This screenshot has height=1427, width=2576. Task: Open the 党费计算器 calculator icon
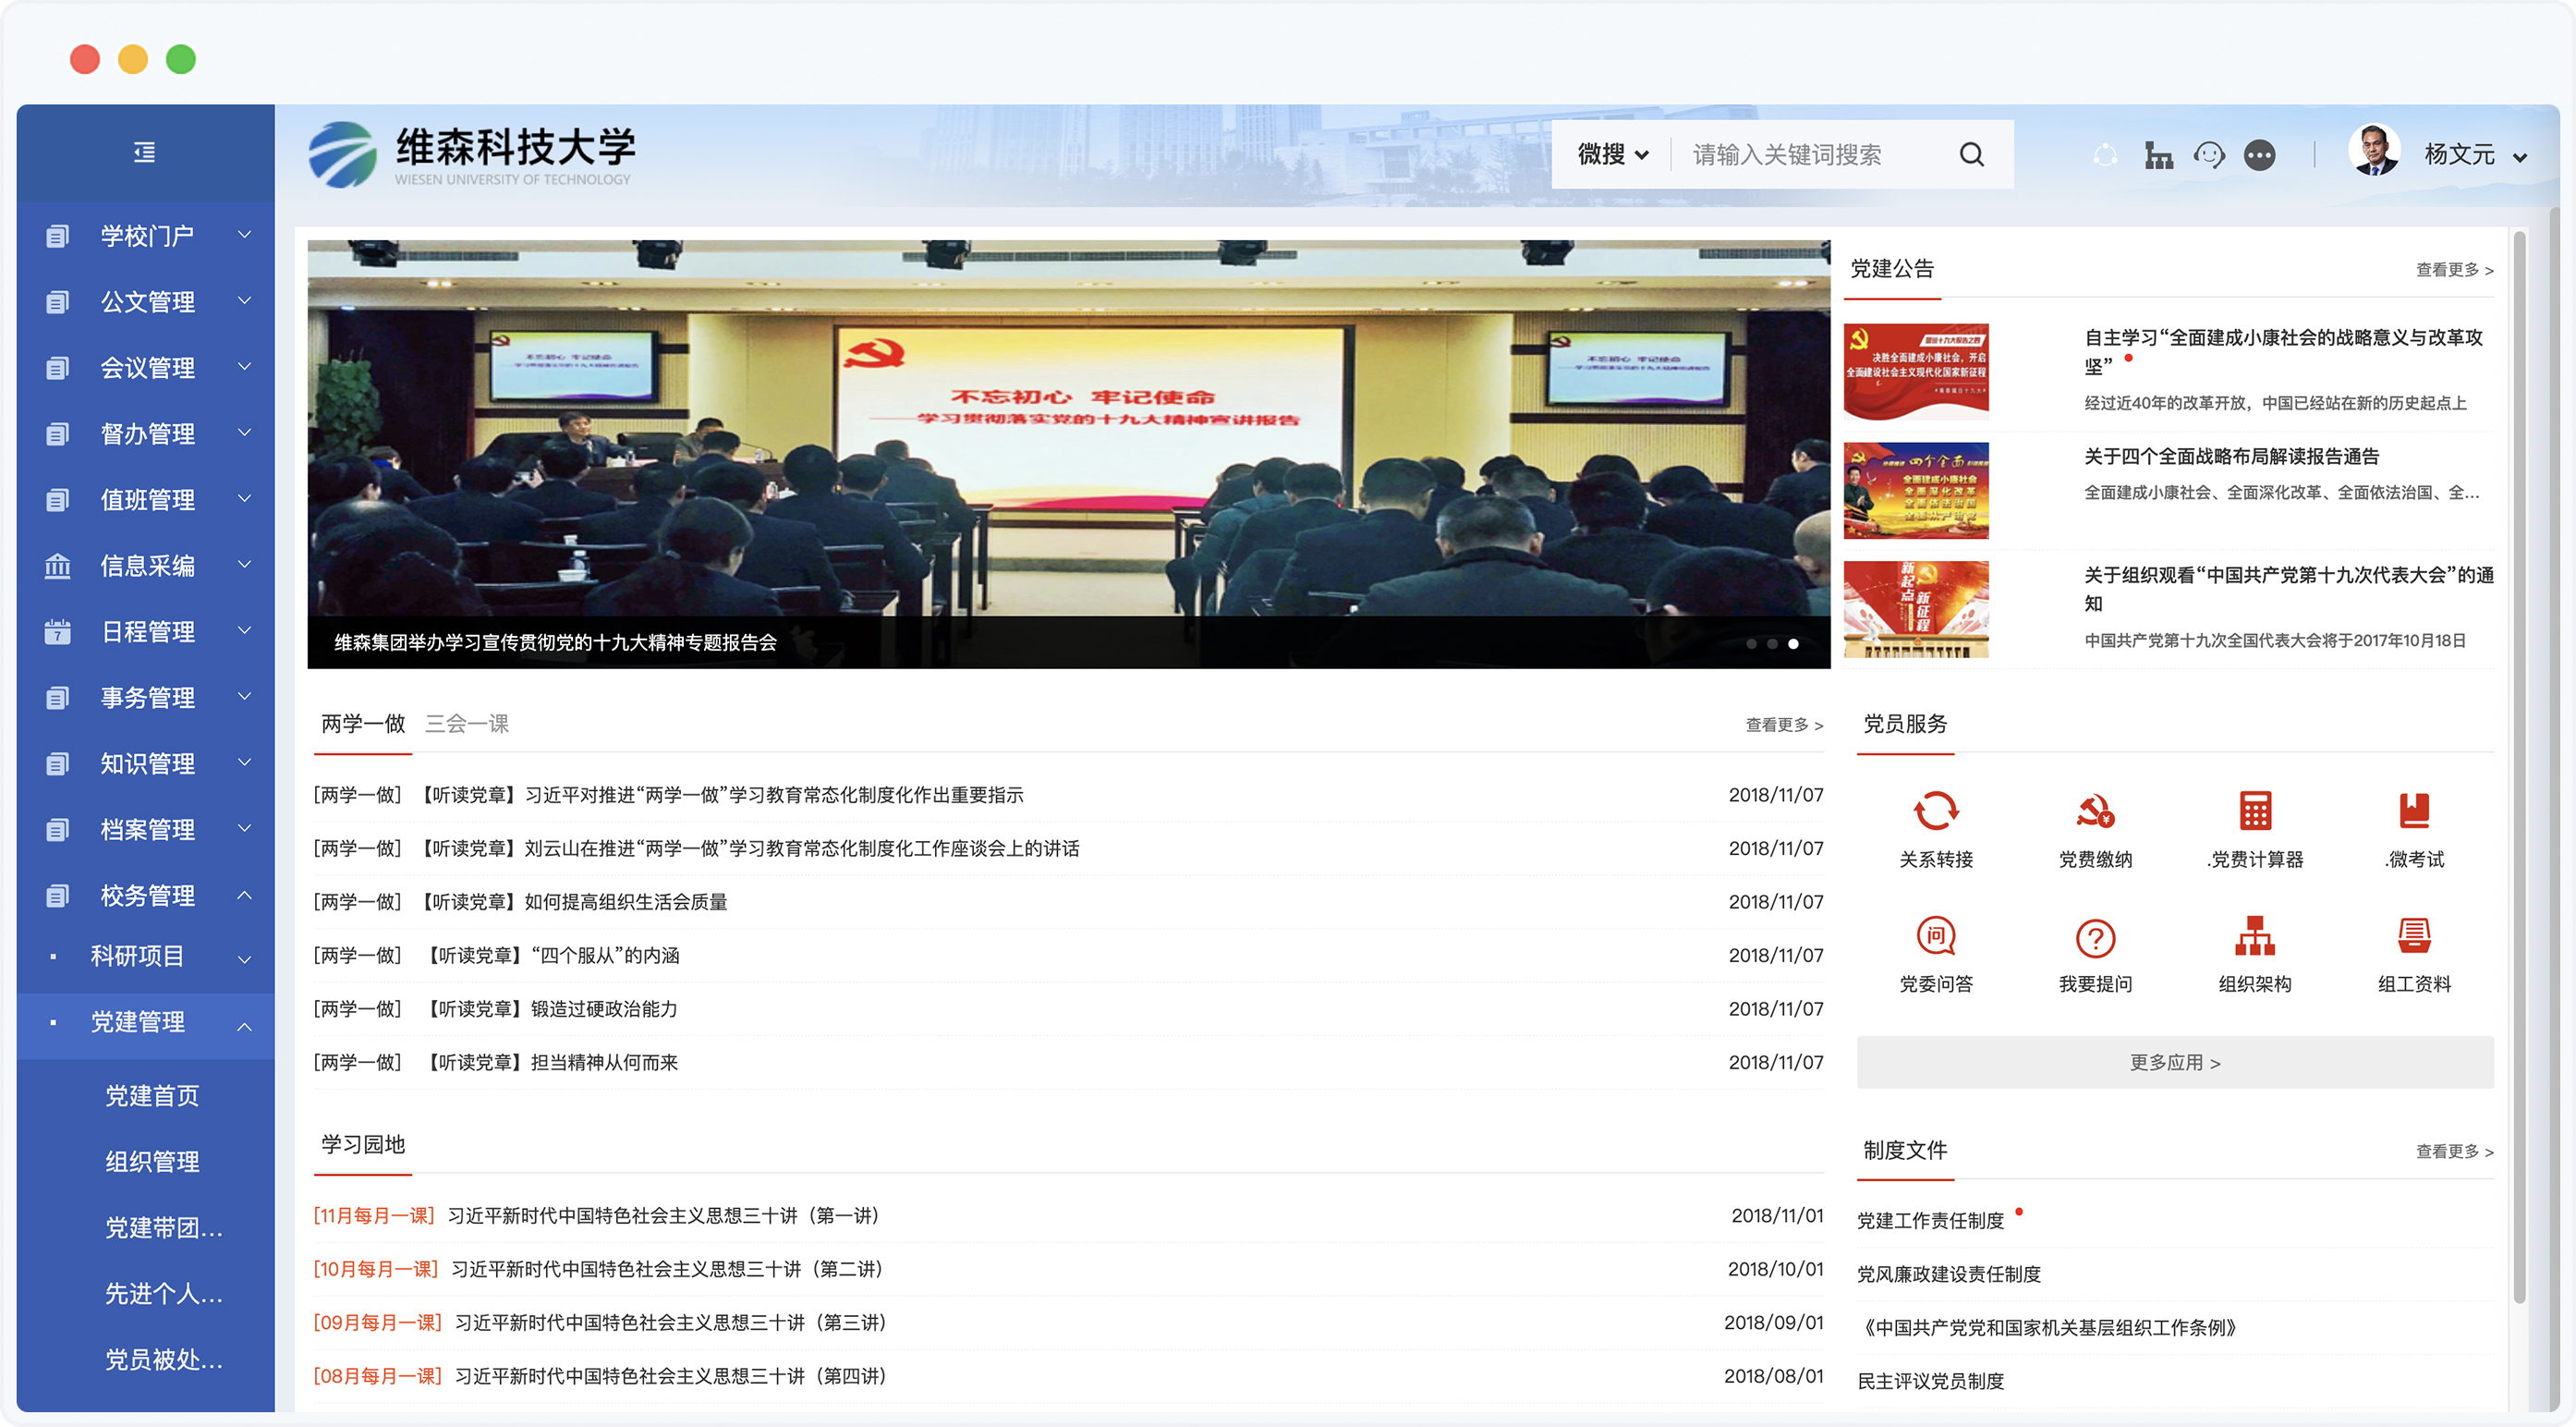pyautogui.click(x=2255, y=810)
